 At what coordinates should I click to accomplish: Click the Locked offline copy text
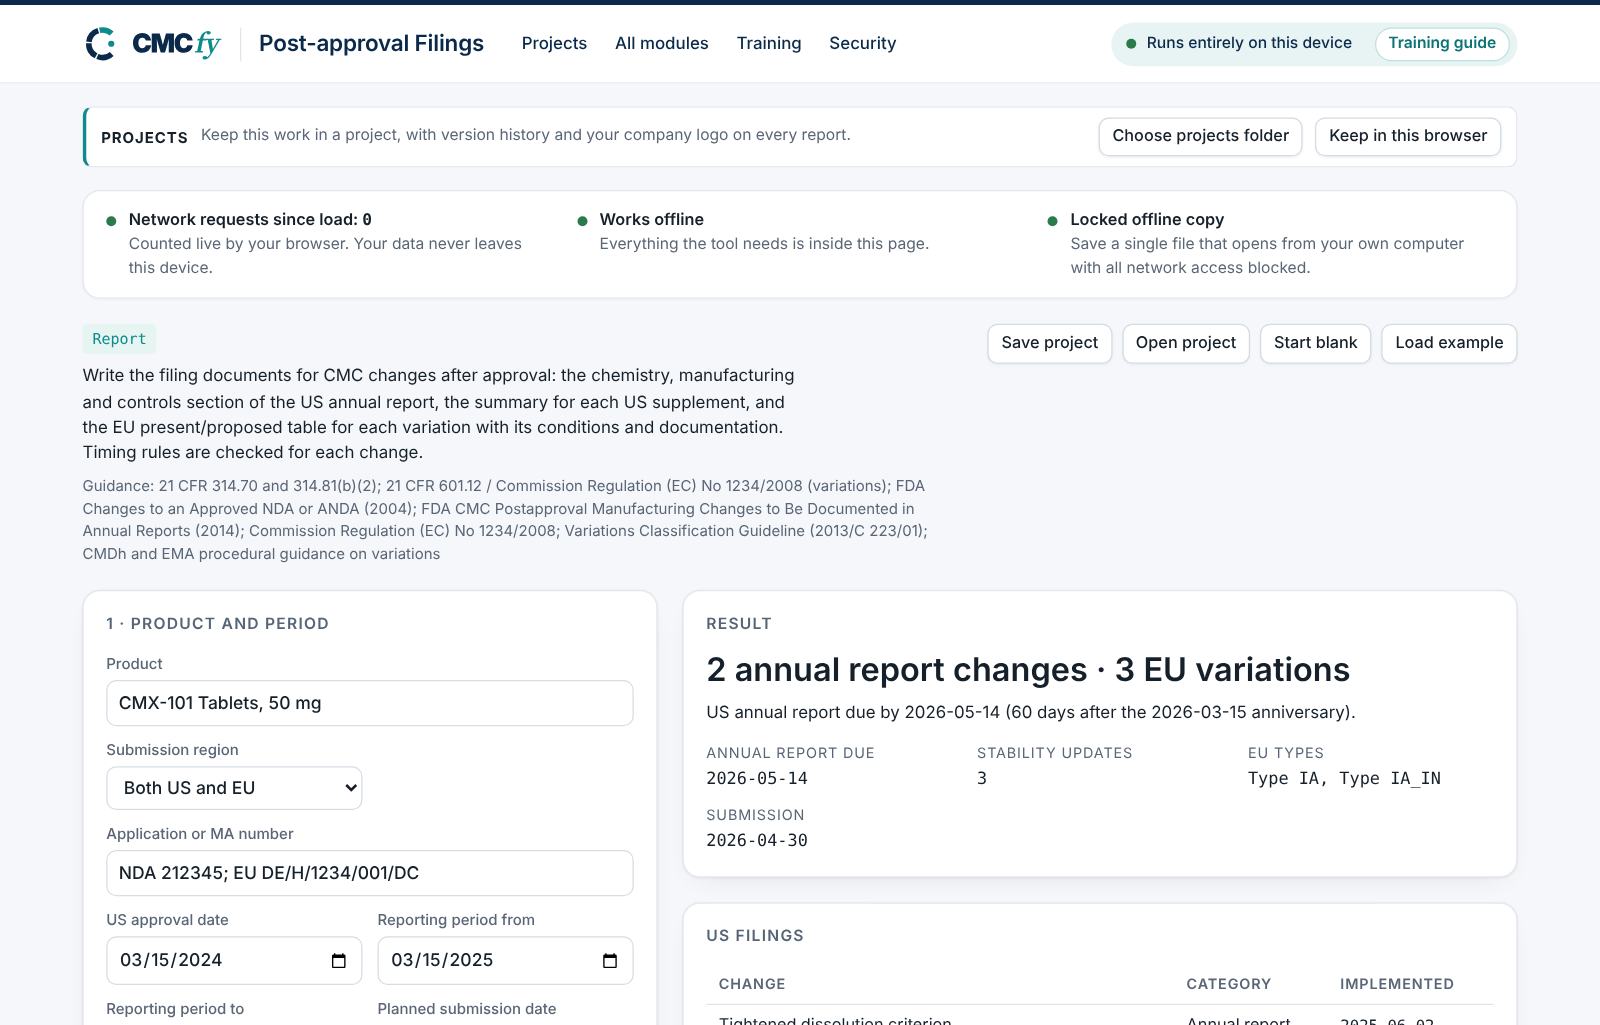1147,219
